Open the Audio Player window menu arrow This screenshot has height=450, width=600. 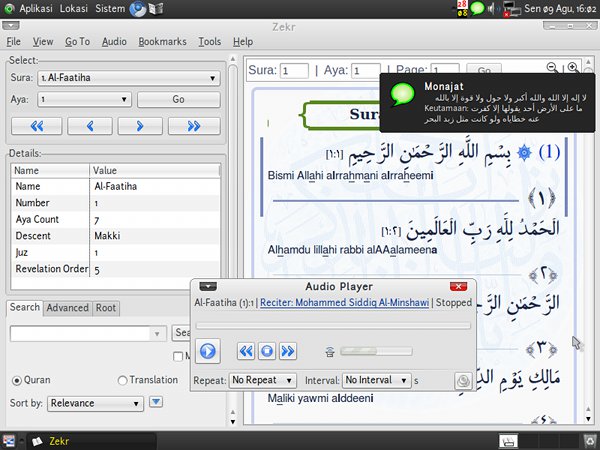pos(208,286)
